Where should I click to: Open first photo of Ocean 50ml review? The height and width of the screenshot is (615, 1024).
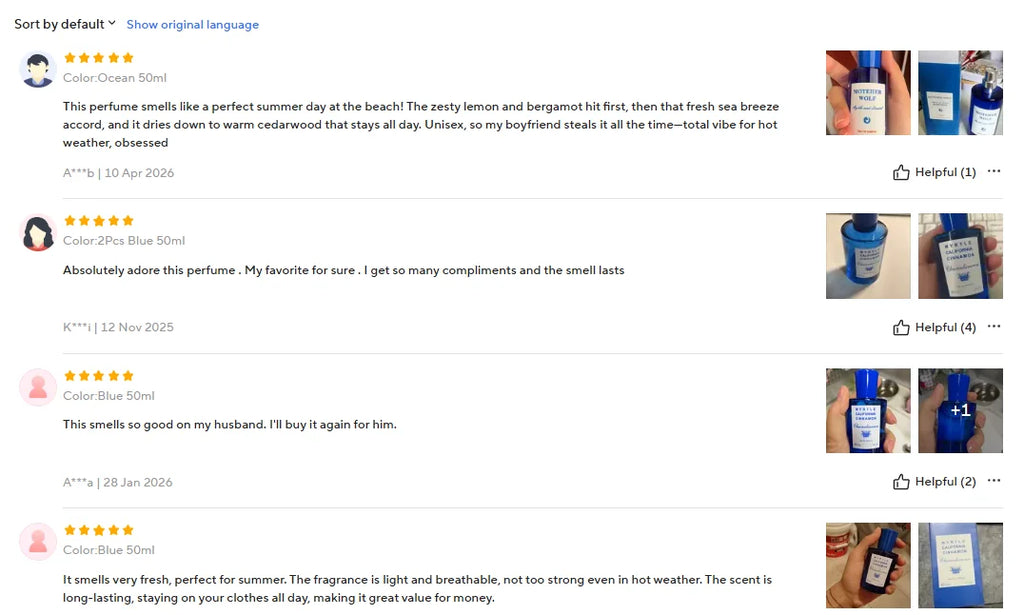(x=868, y=93)
